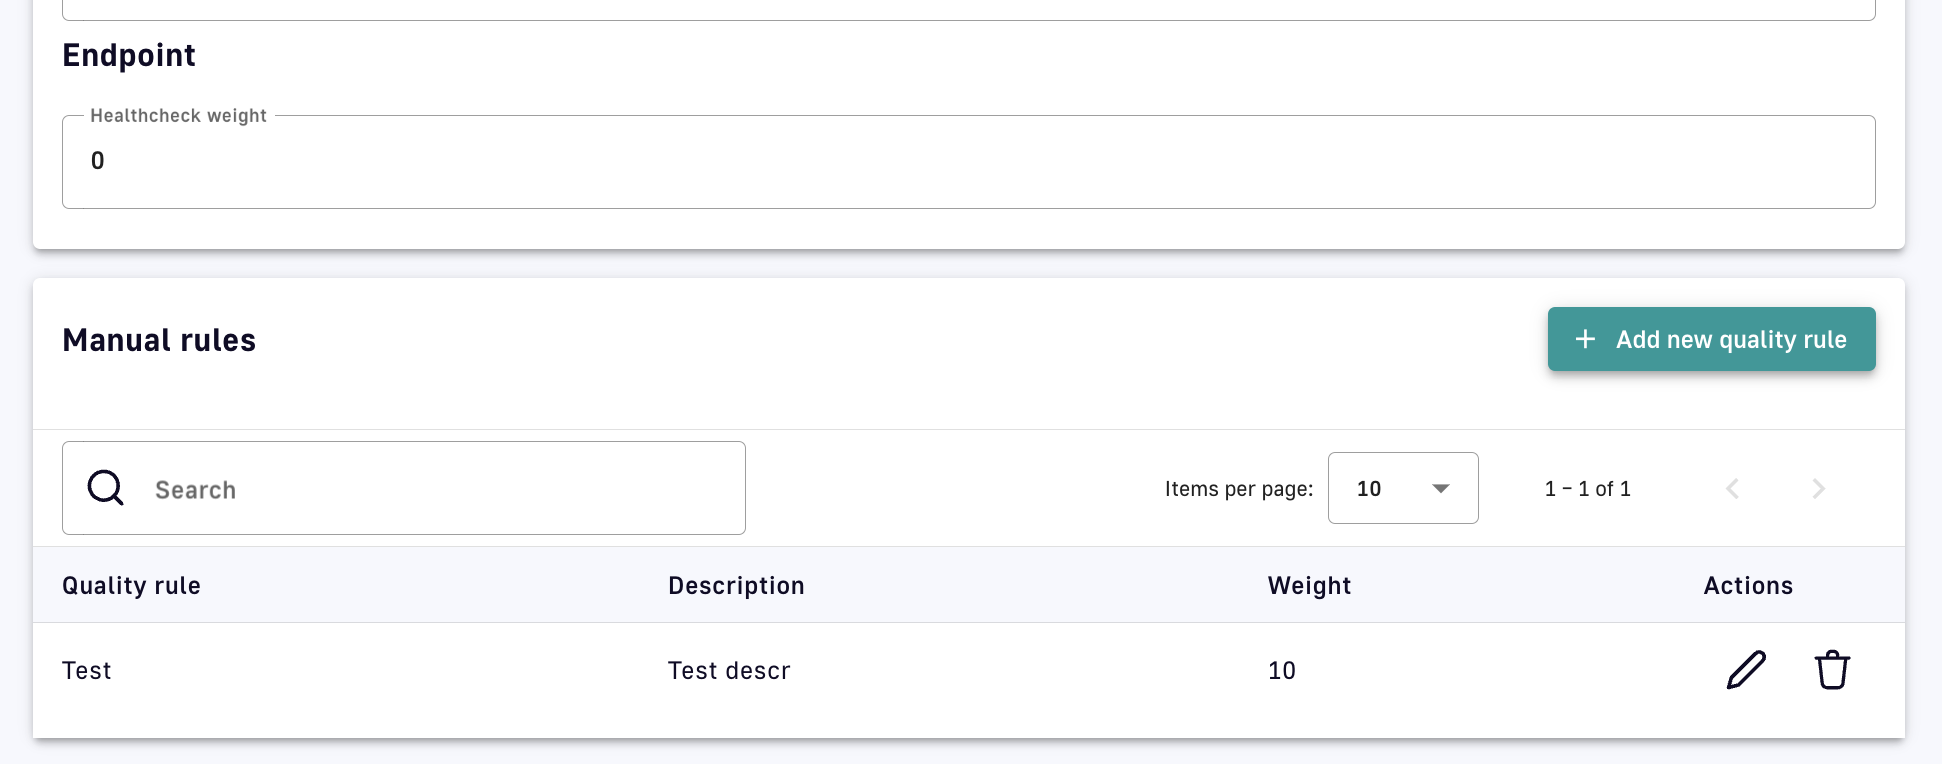Edit the Test quality rule with pencil icon
The height and width of the screenshot is (764, 1942).
(x=1746, y=670)
